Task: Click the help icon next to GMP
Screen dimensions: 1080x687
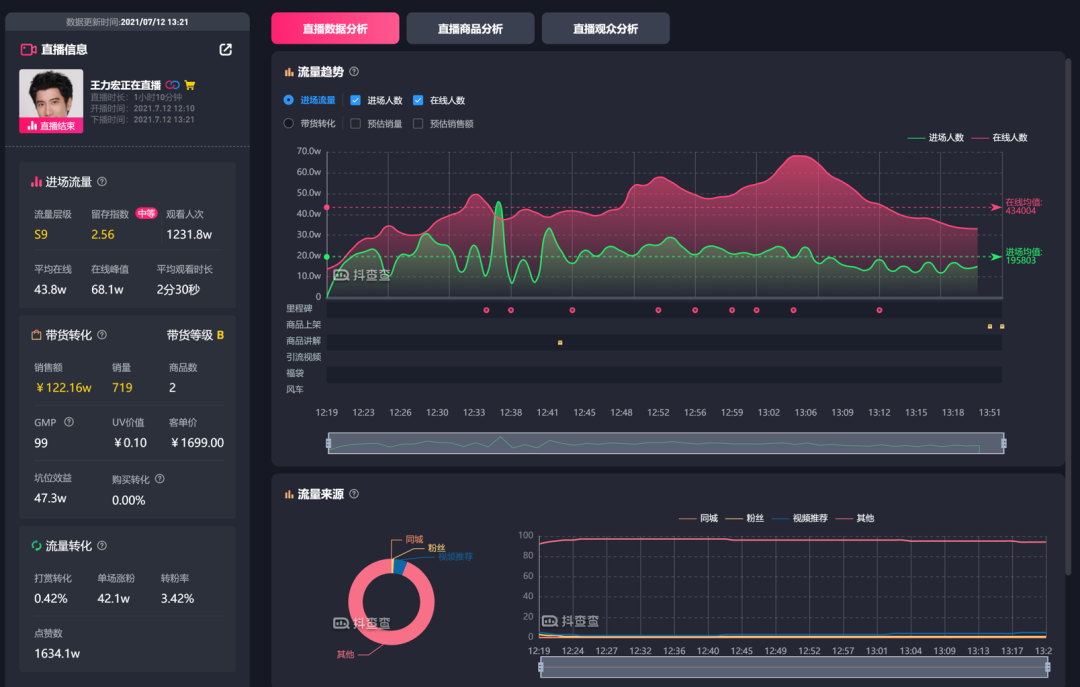Action: click(x=69, y=422)
